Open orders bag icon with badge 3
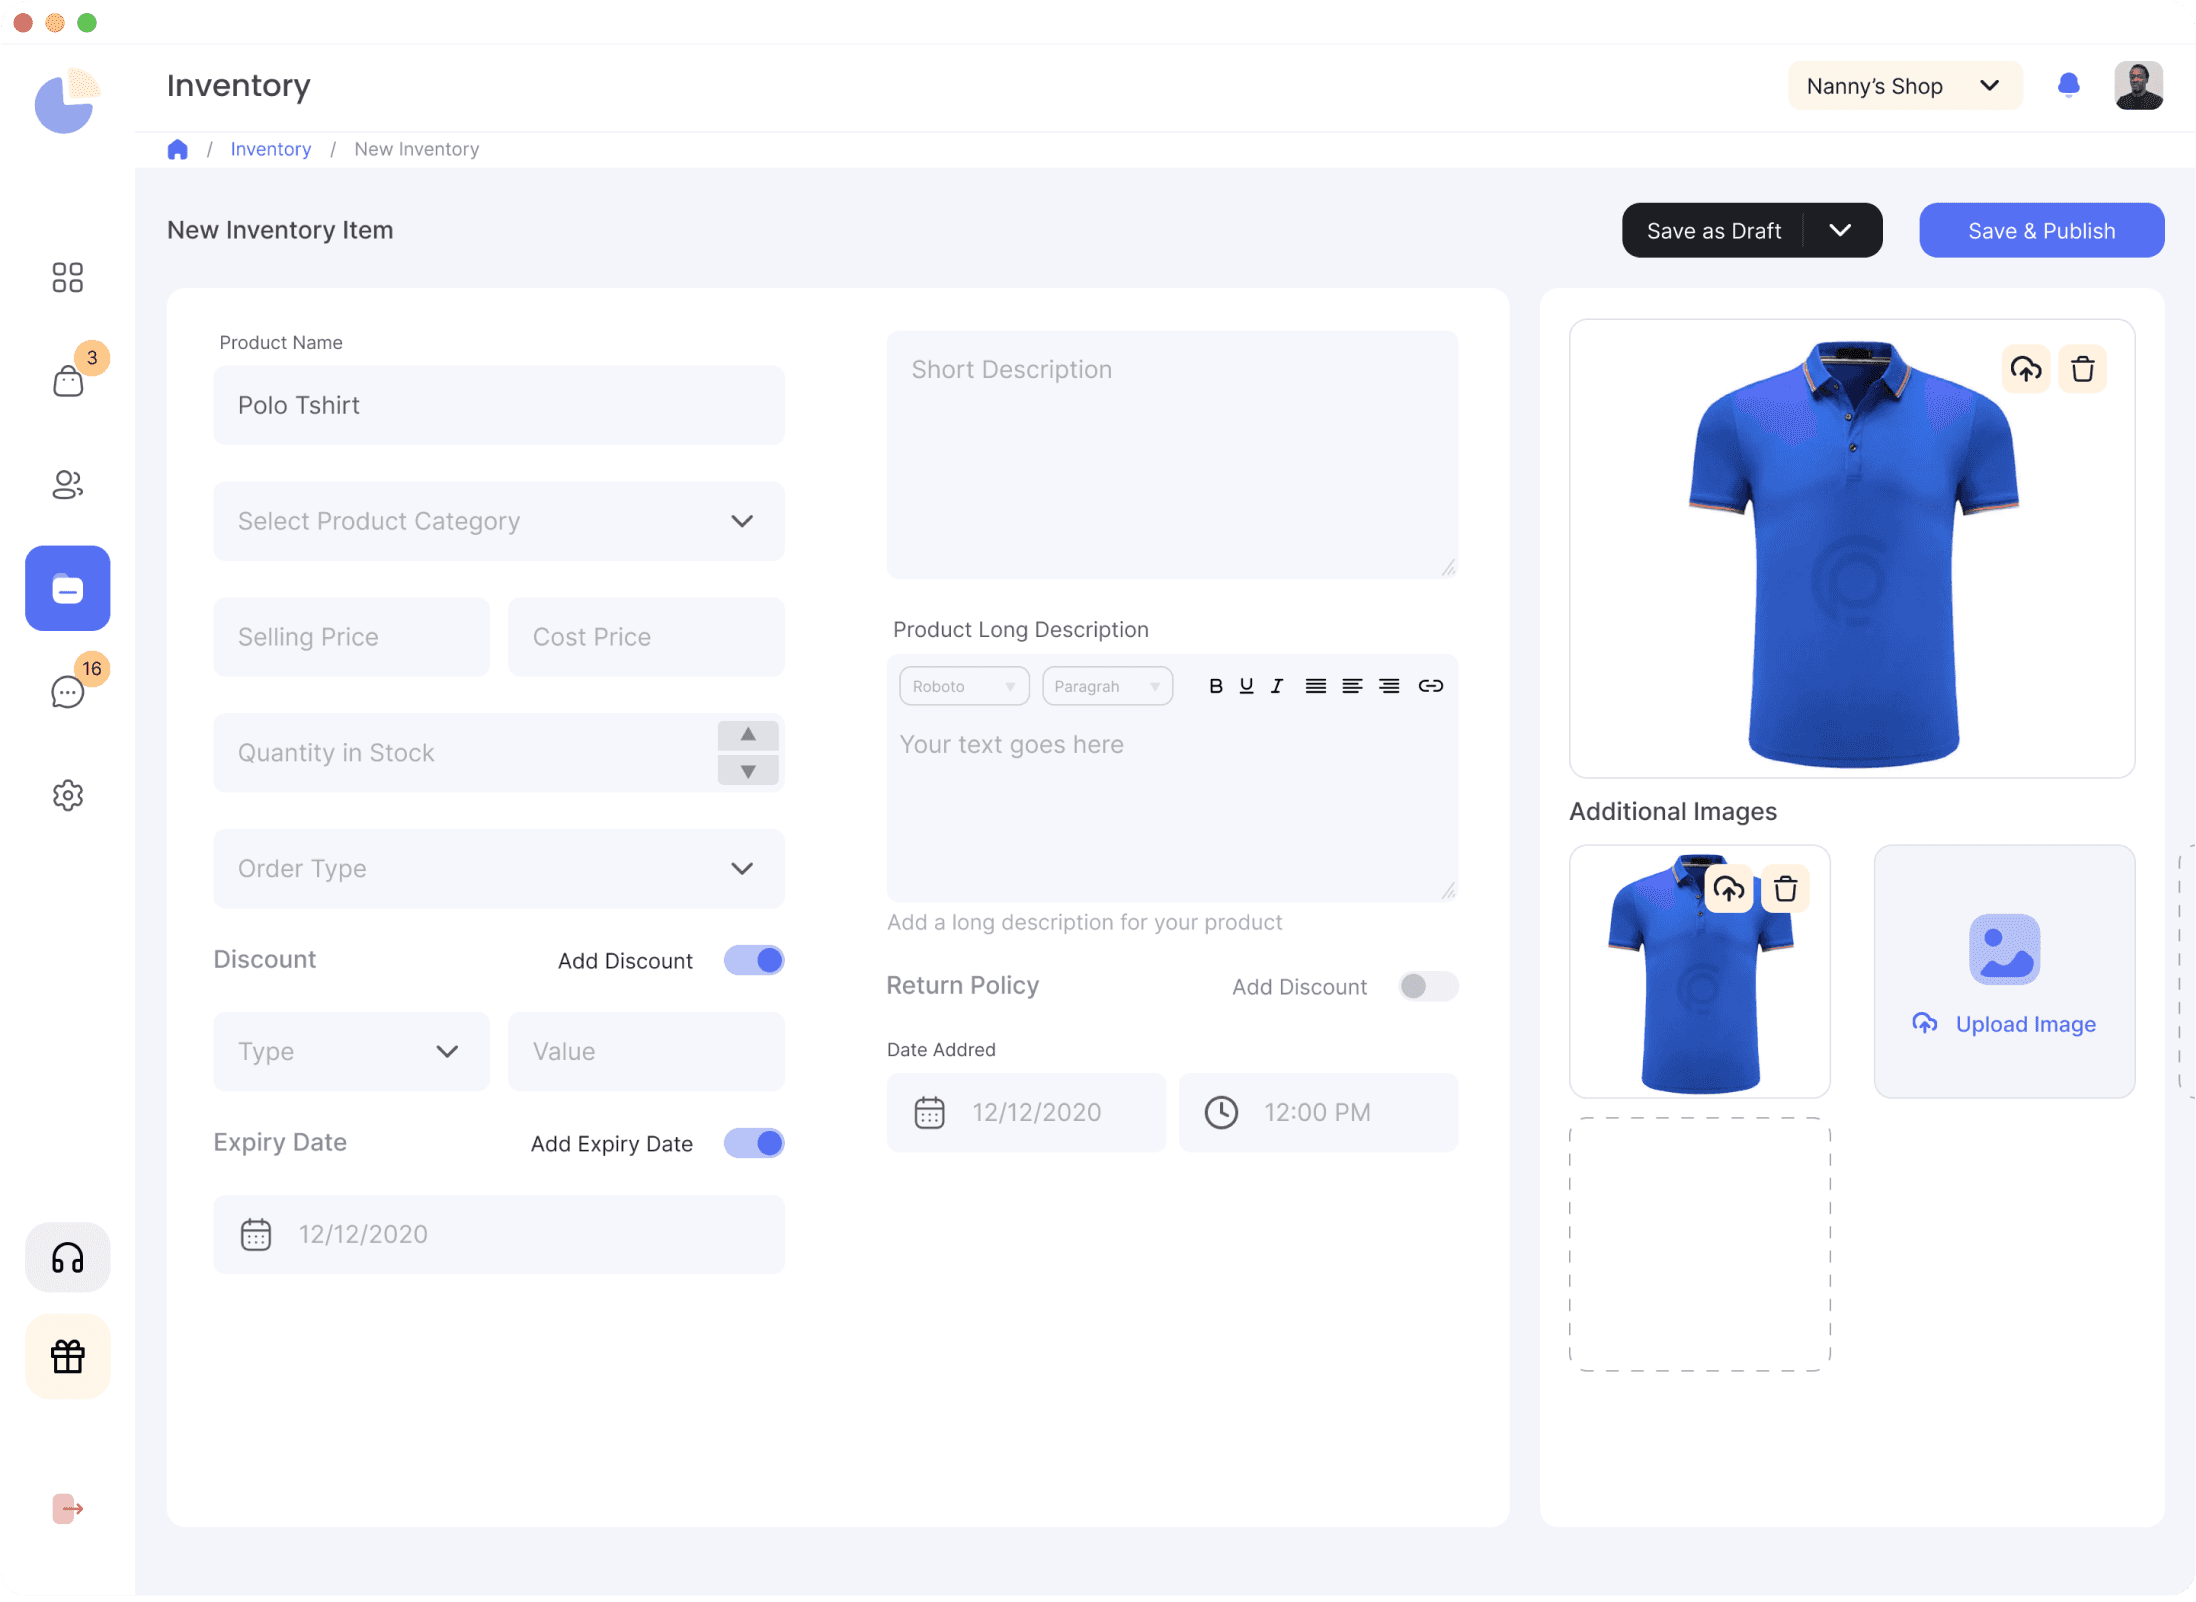The image size is (2196, 1602). tap(67, 381)
